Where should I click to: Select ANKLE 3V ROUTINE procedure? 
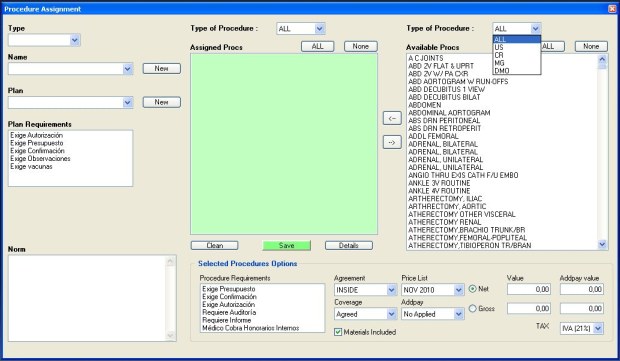click(439, 183)
